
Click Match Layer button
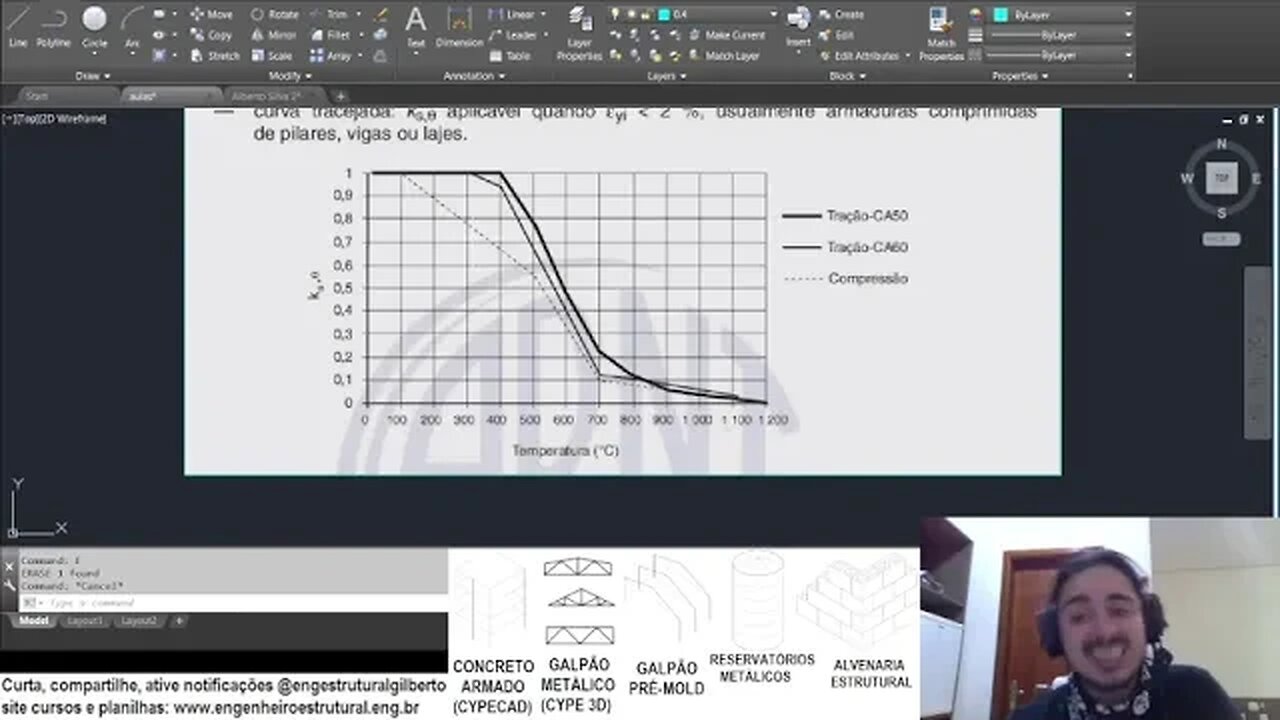tap(724, 56)
